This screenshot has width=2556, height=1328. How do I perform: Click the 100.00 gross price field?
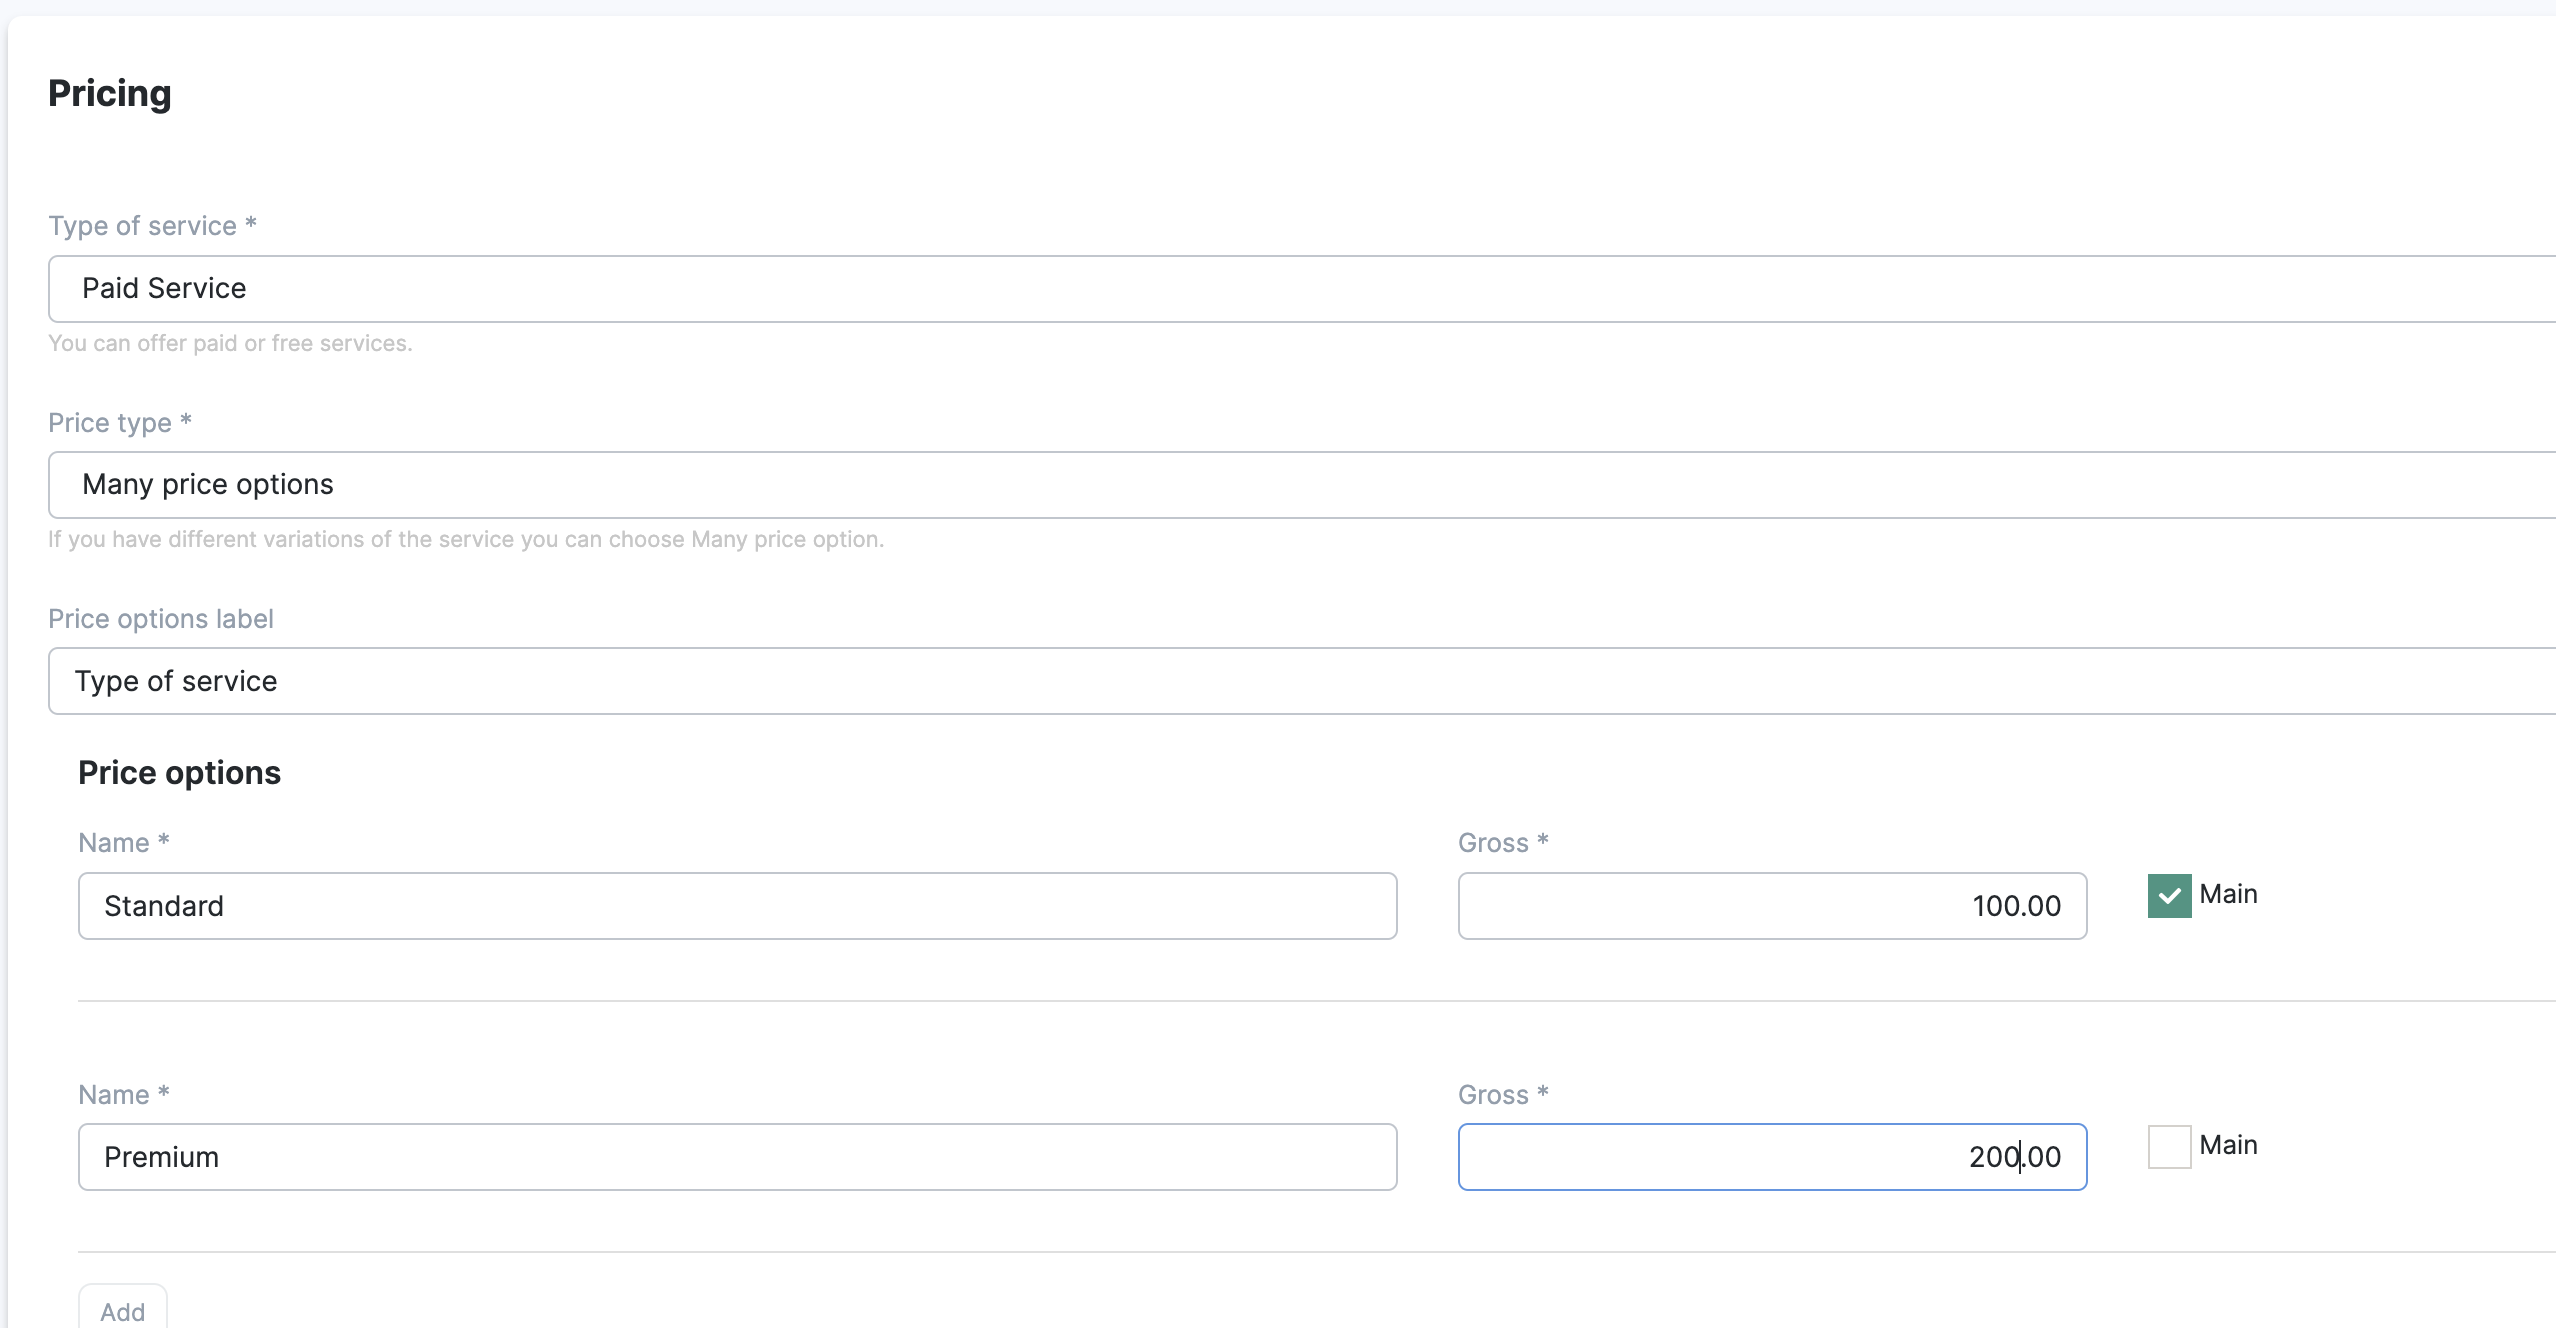pos(1771,906)
